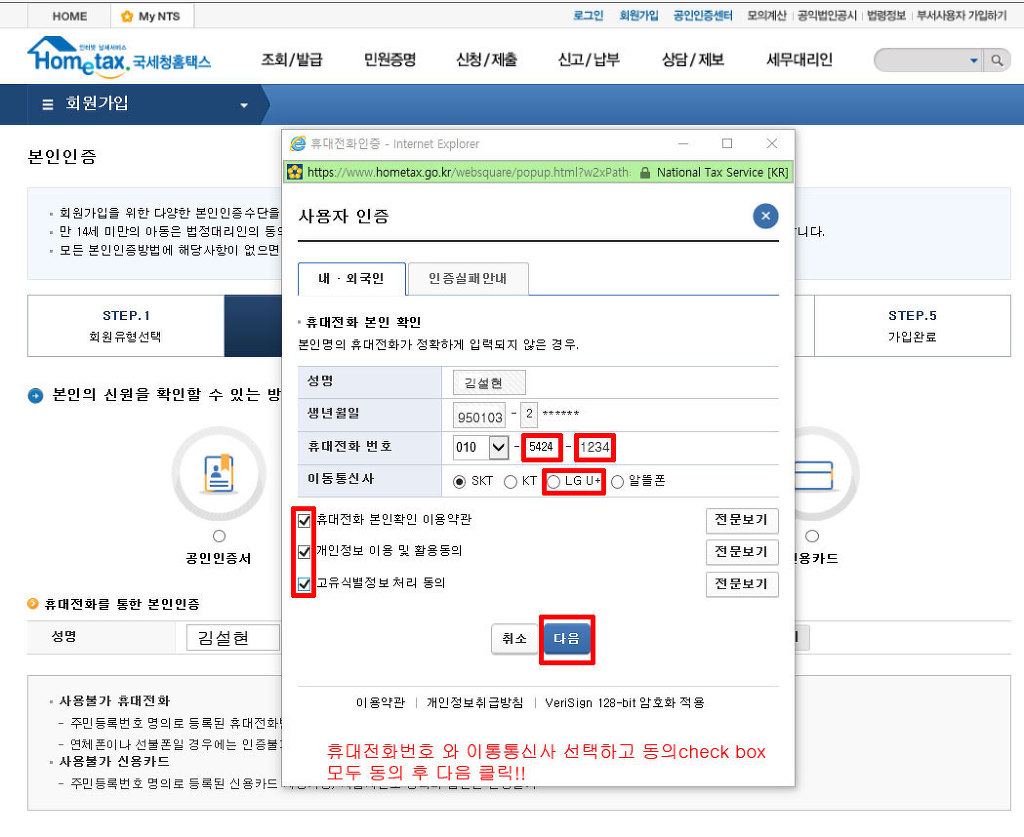Viewport: 1024px width, 837px height.
Task: Open the 010 phone prefix dropdown
Action: [498, 447]
